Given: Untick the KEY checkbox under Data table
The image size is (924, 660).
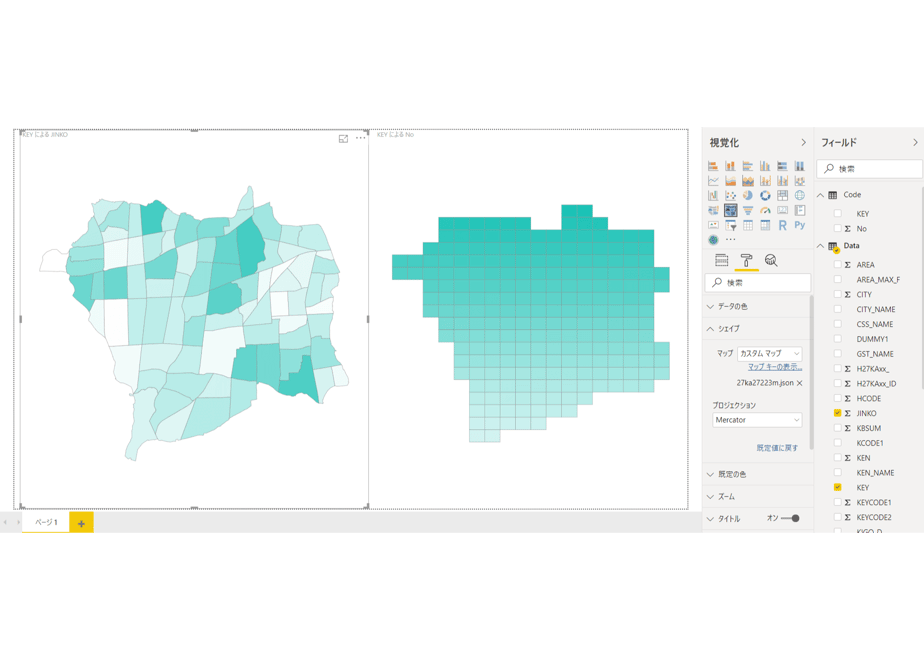Looking at the screenshot, I should 837,487.
